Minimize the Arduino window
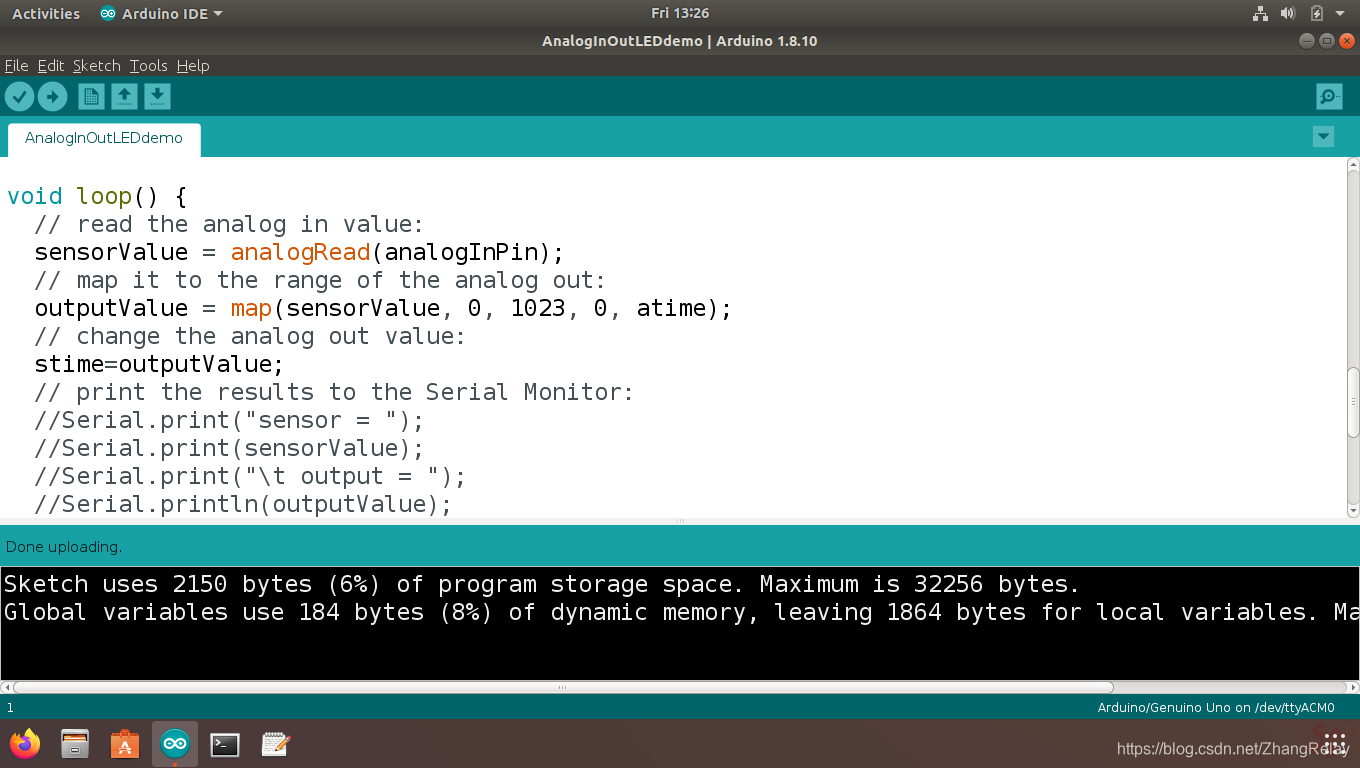The image size is (1360, 768). tap(1307, 41)
